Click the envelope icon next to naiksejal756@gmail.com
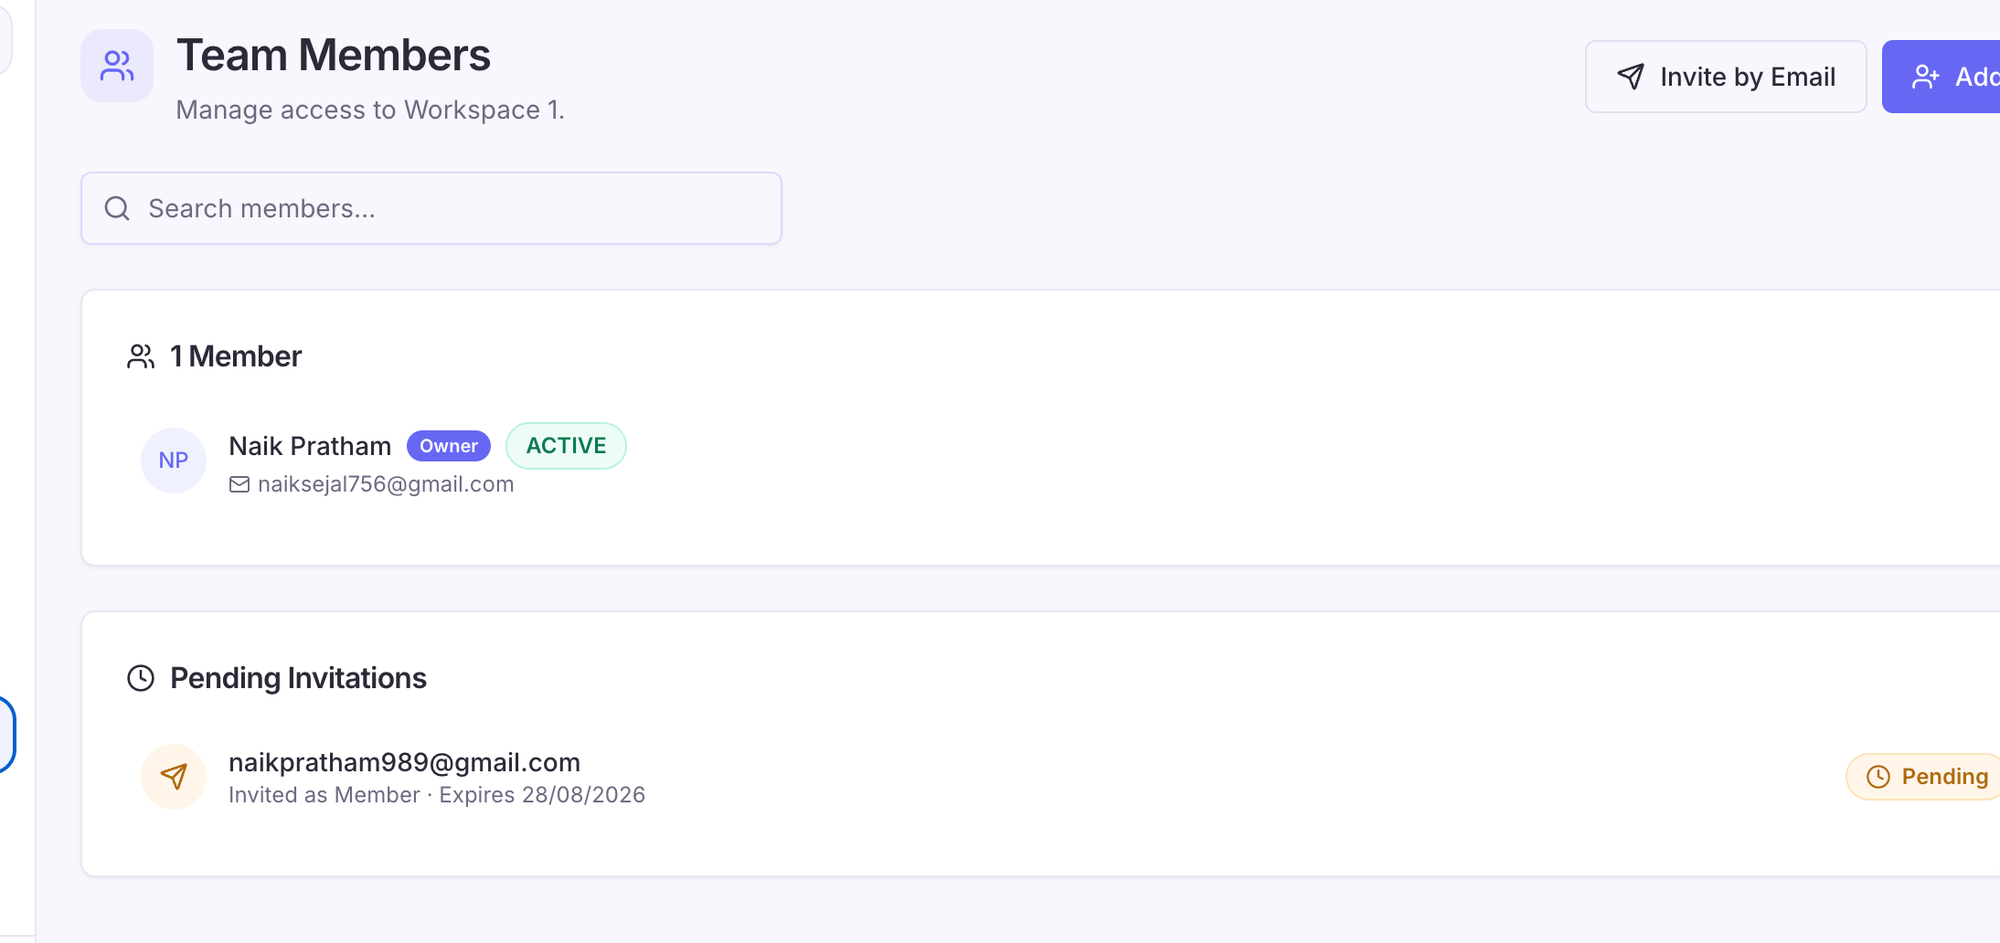2000x943 pixels. pyautogui.click(x=239, y=484)
